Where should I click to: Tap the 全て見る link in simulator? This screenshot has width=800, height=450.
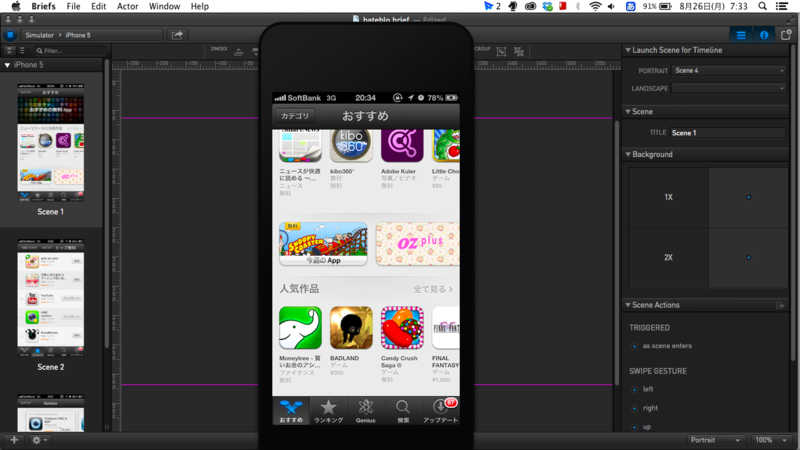click(433, 289)
